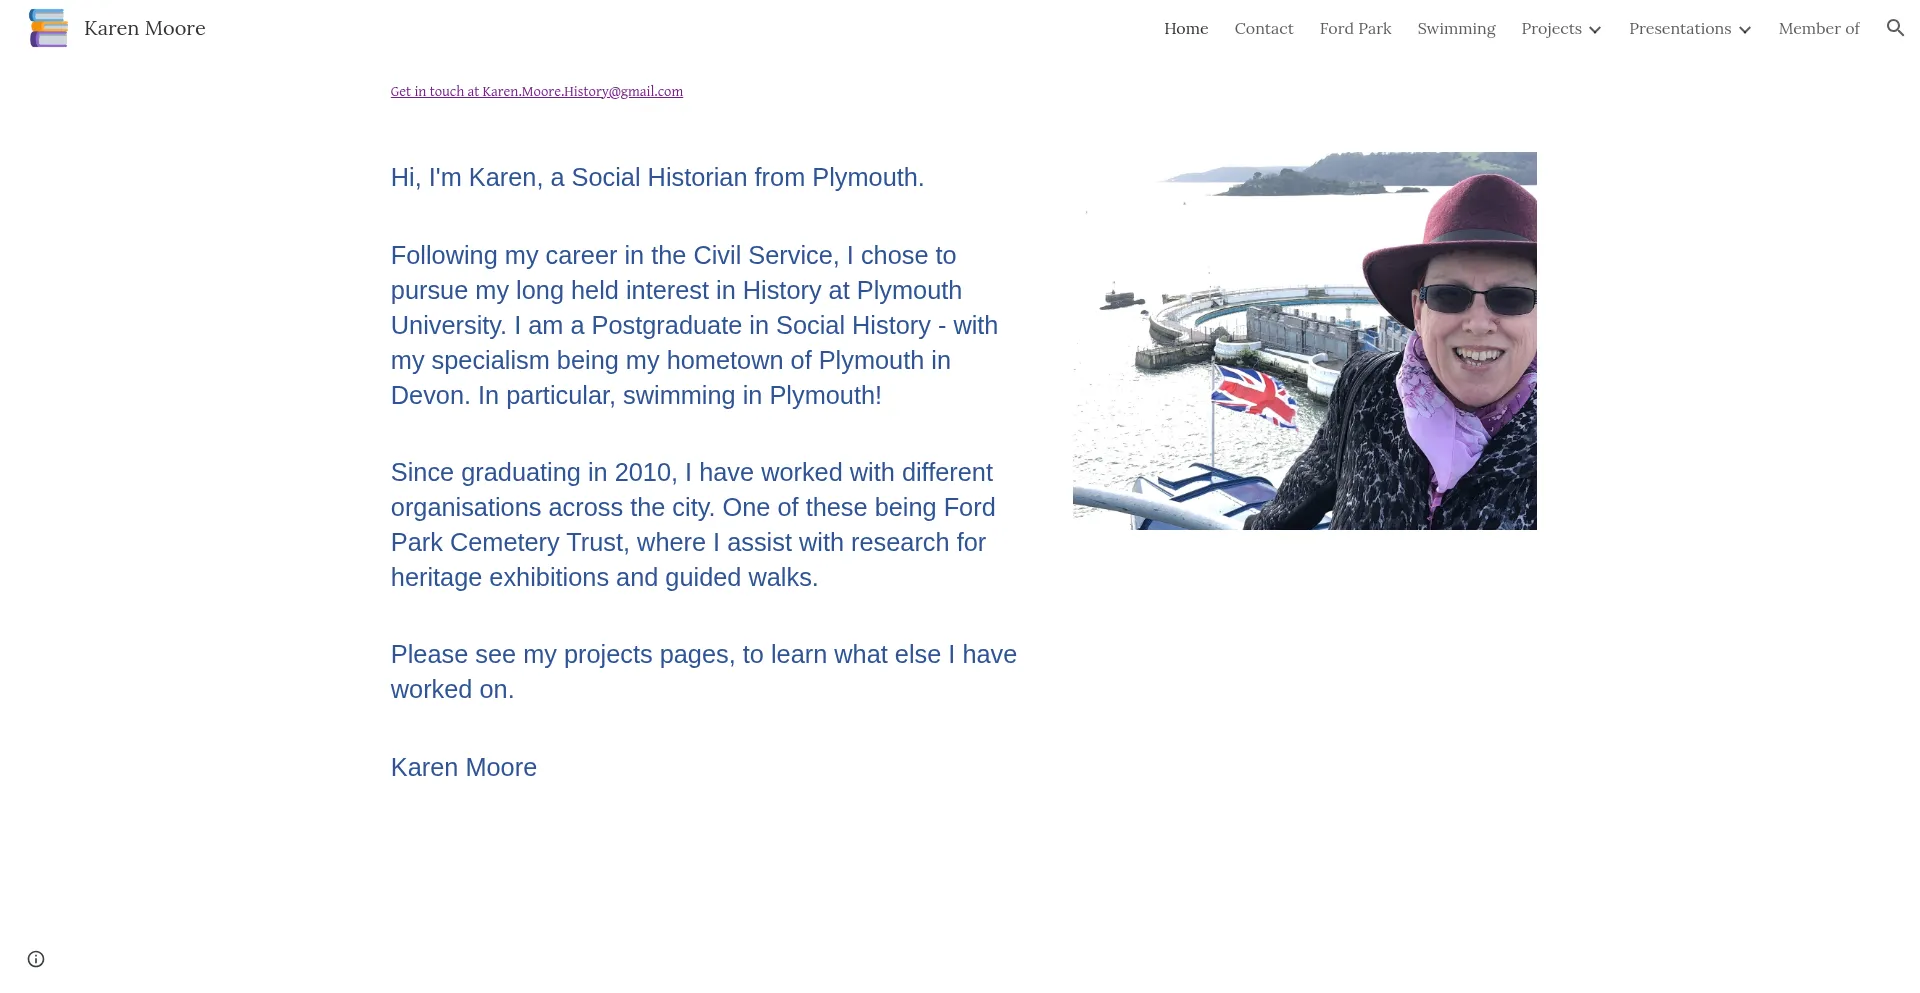Navigate to the Ford Park page
The height and width of the screenshot is (993, 1920).
(1355, 28)
